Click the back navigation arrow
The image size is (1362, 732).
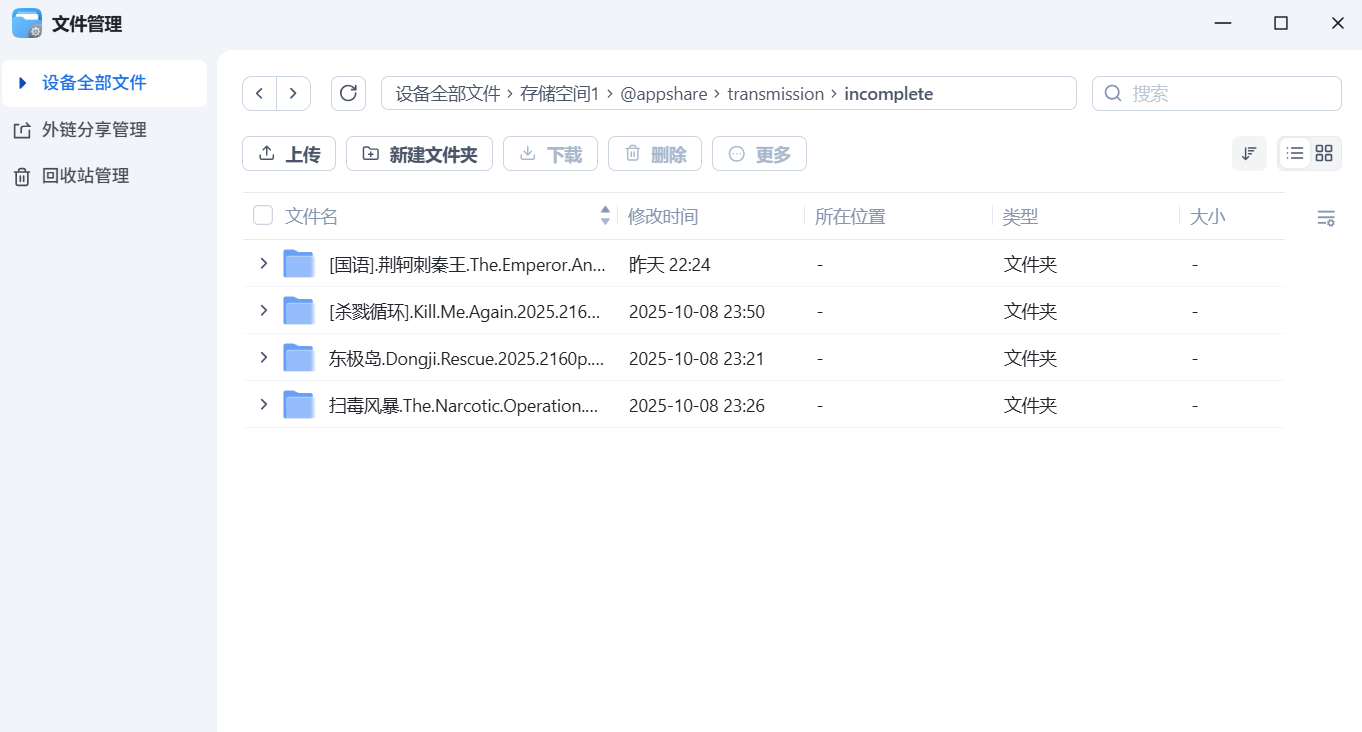pos(260,93)
